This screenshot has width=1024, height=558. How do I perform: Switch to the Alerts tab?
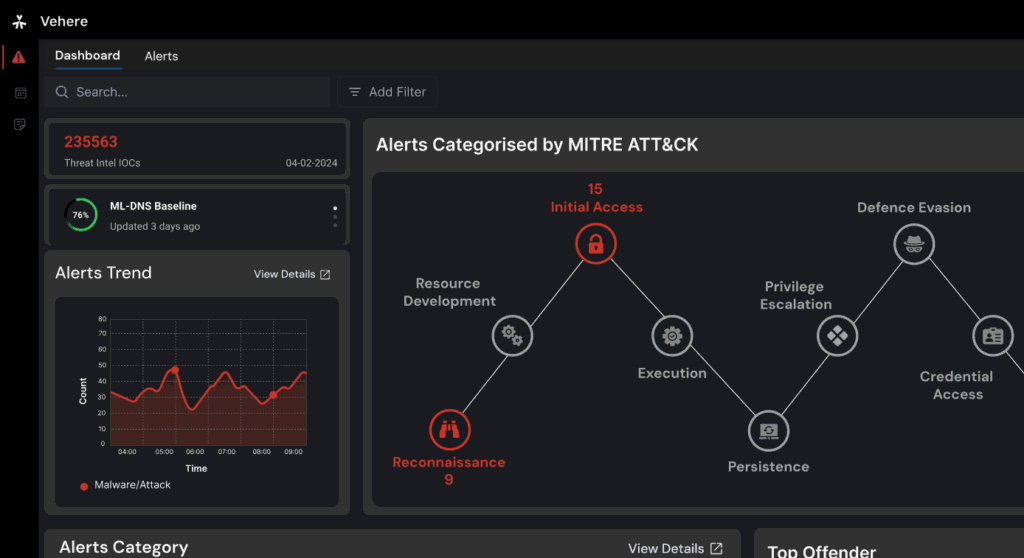161,56
